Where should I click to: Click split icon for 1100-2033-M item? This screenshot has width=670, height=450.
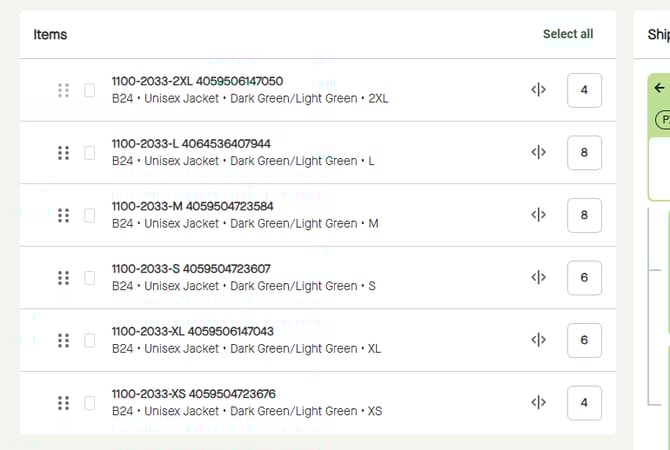(539, 215)
